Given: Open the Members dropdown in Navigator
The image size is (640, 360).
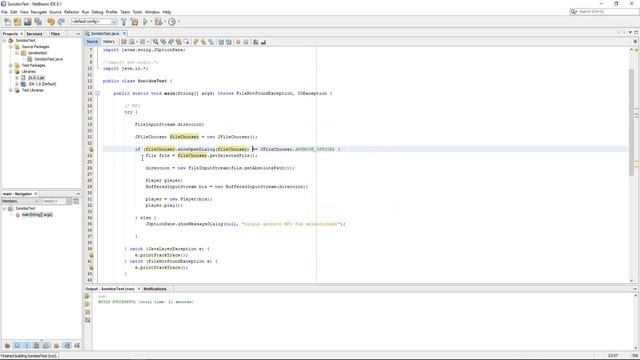Looking at the screenshot, I should coord(20,201).
